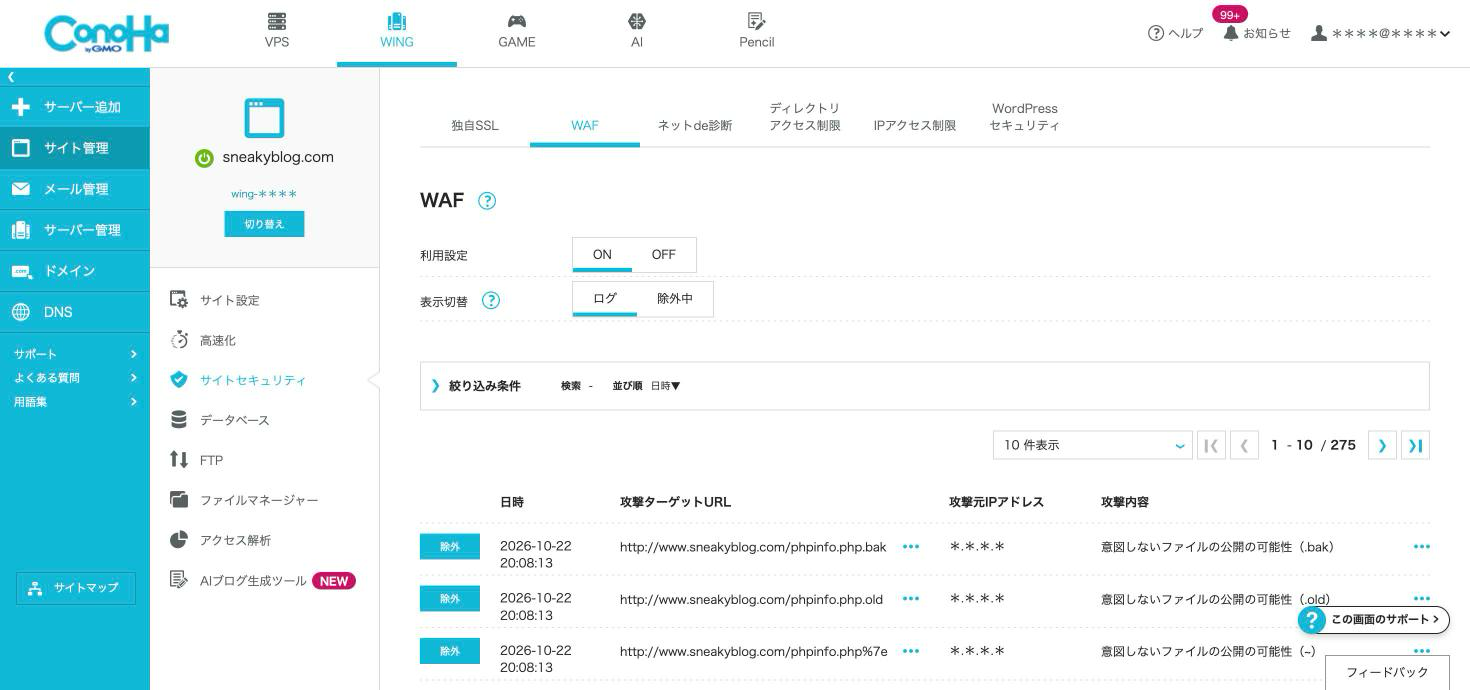Expand URL dots for phpinfo.php.old
This screenshot has height=690, width=1470.
click(911, 599)
